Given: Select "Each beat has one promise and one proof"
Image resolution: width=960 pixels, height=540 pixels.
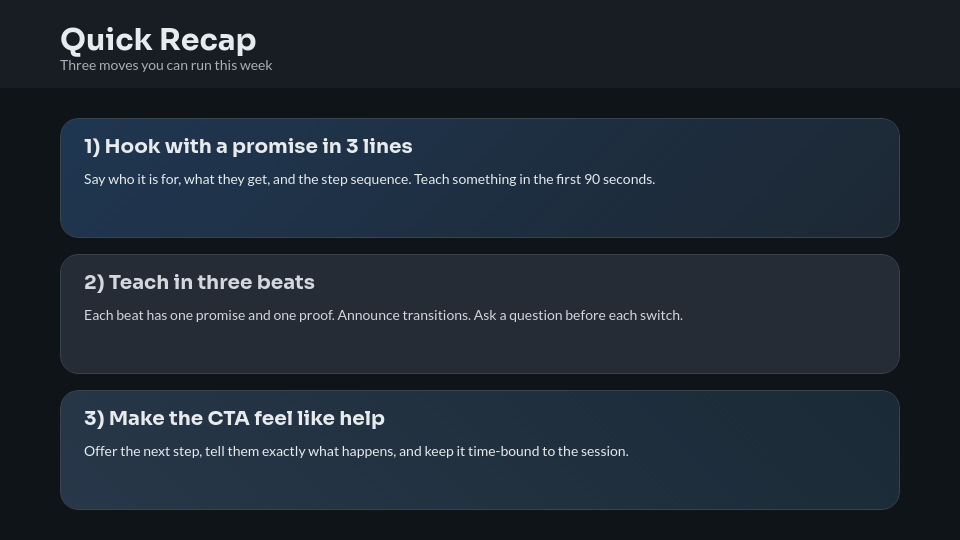Looking at the screenshot, I should (209, 316).
